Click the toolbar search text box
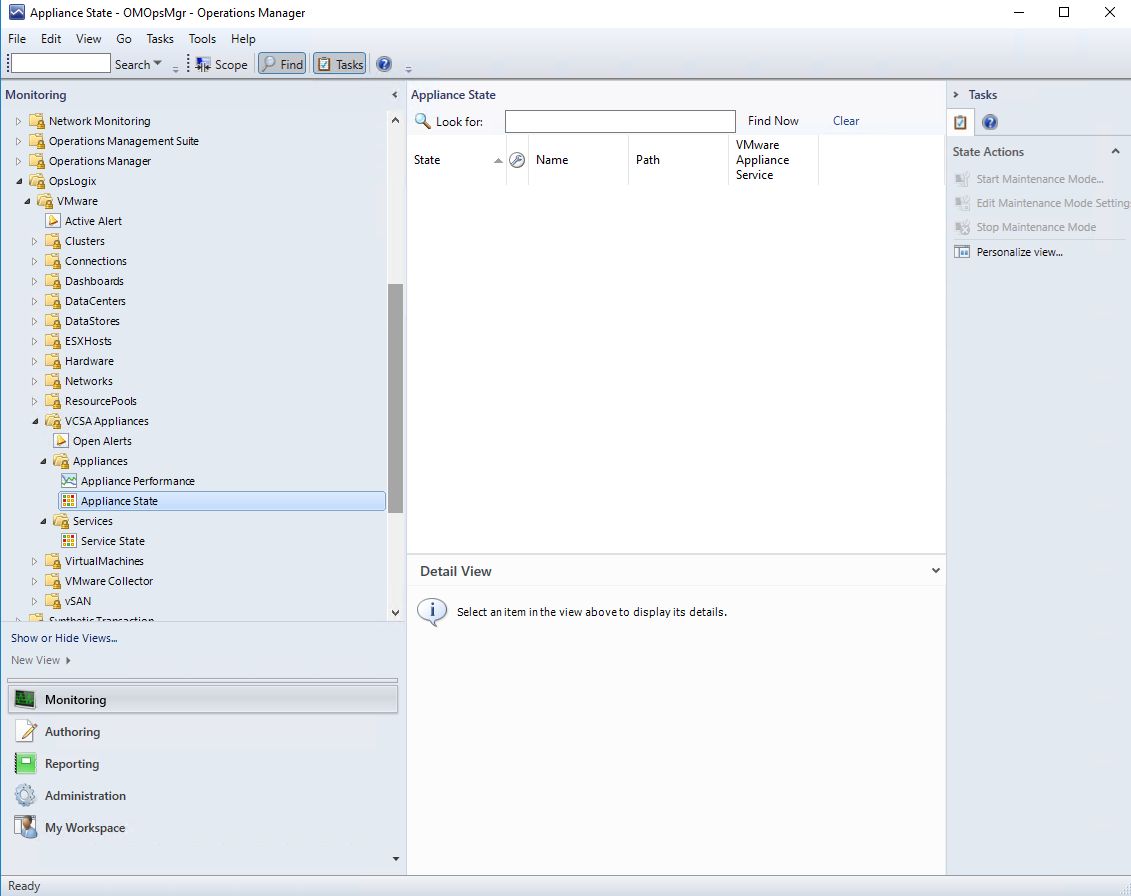 [61, 63]
